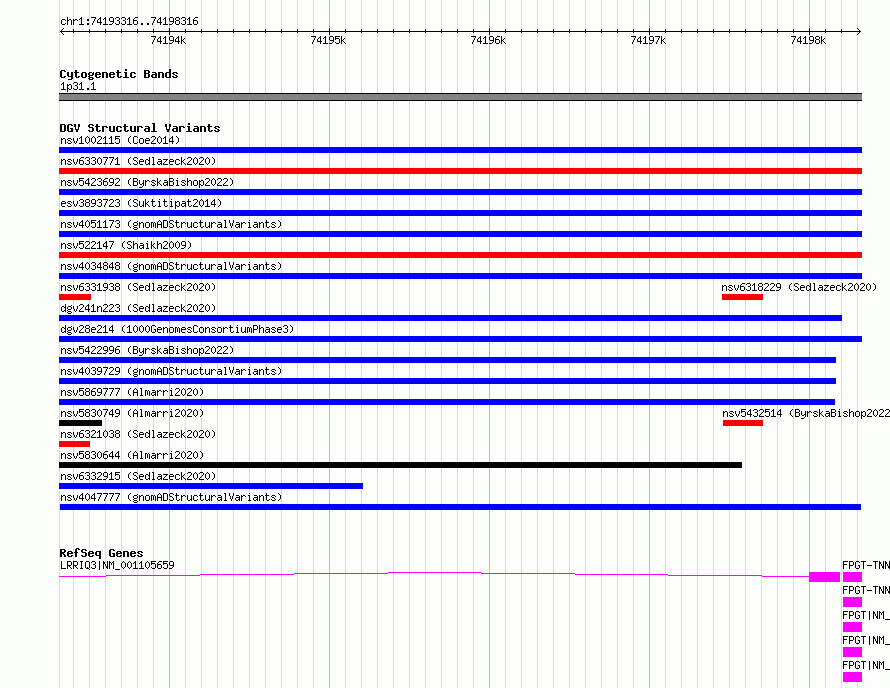Click the RefSeq Genes track title
Image resolution: width=890 pixels, height=688 pixels.
pyautogui.click(x=102, y=553)
